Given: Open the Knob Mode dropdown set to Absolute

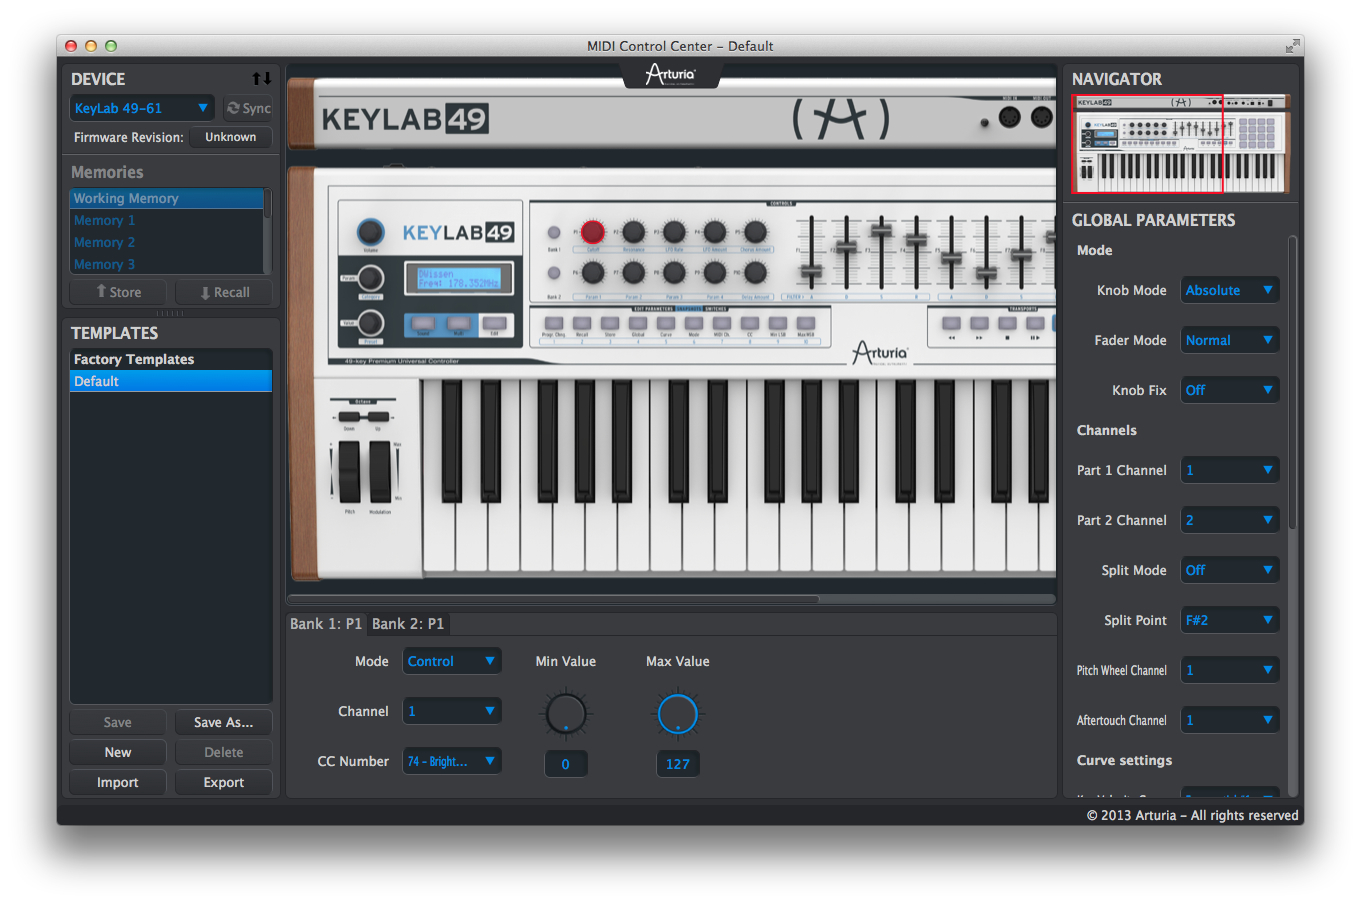Looking at the screenshot, I should [x=1229, y=289].
